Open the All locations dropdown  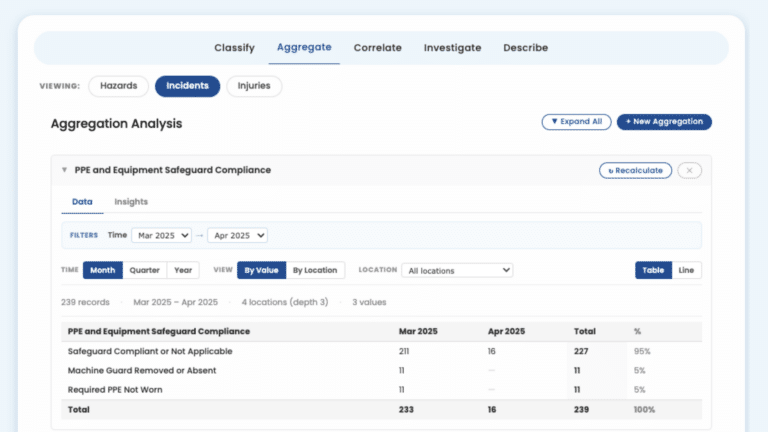[x=457, y=270]
